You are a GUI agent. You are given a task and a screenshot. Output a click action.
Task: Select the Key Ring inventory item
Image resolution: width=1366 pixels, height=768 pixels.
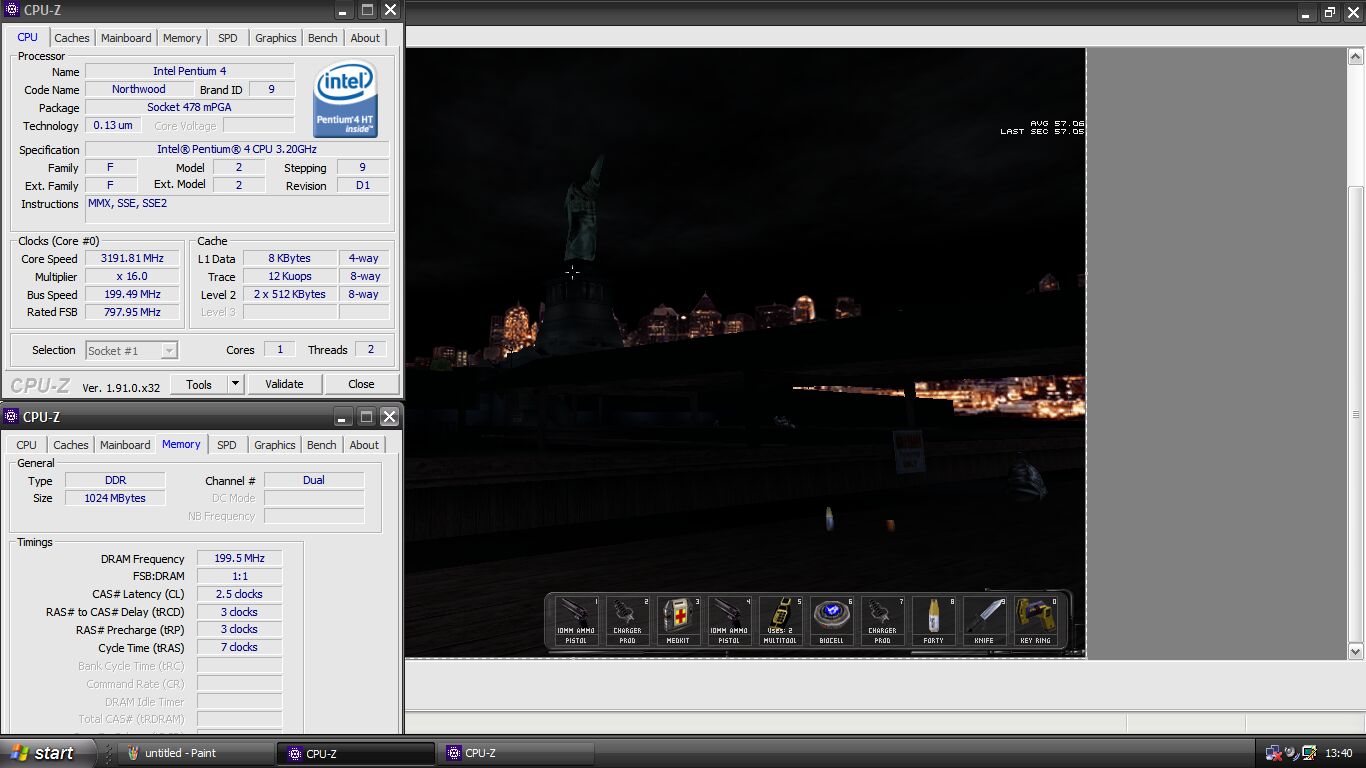tap(1035, 621)
